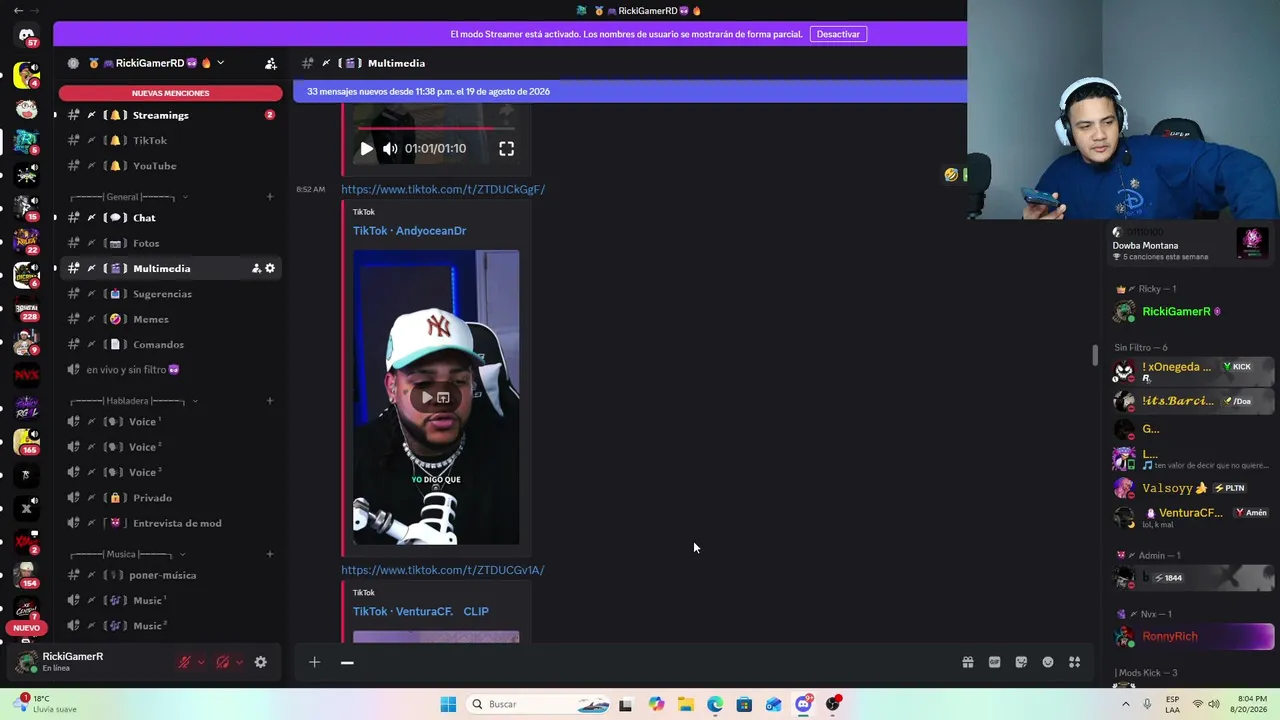
Task: Open the emoji picker
Action: click(1048, 662)
